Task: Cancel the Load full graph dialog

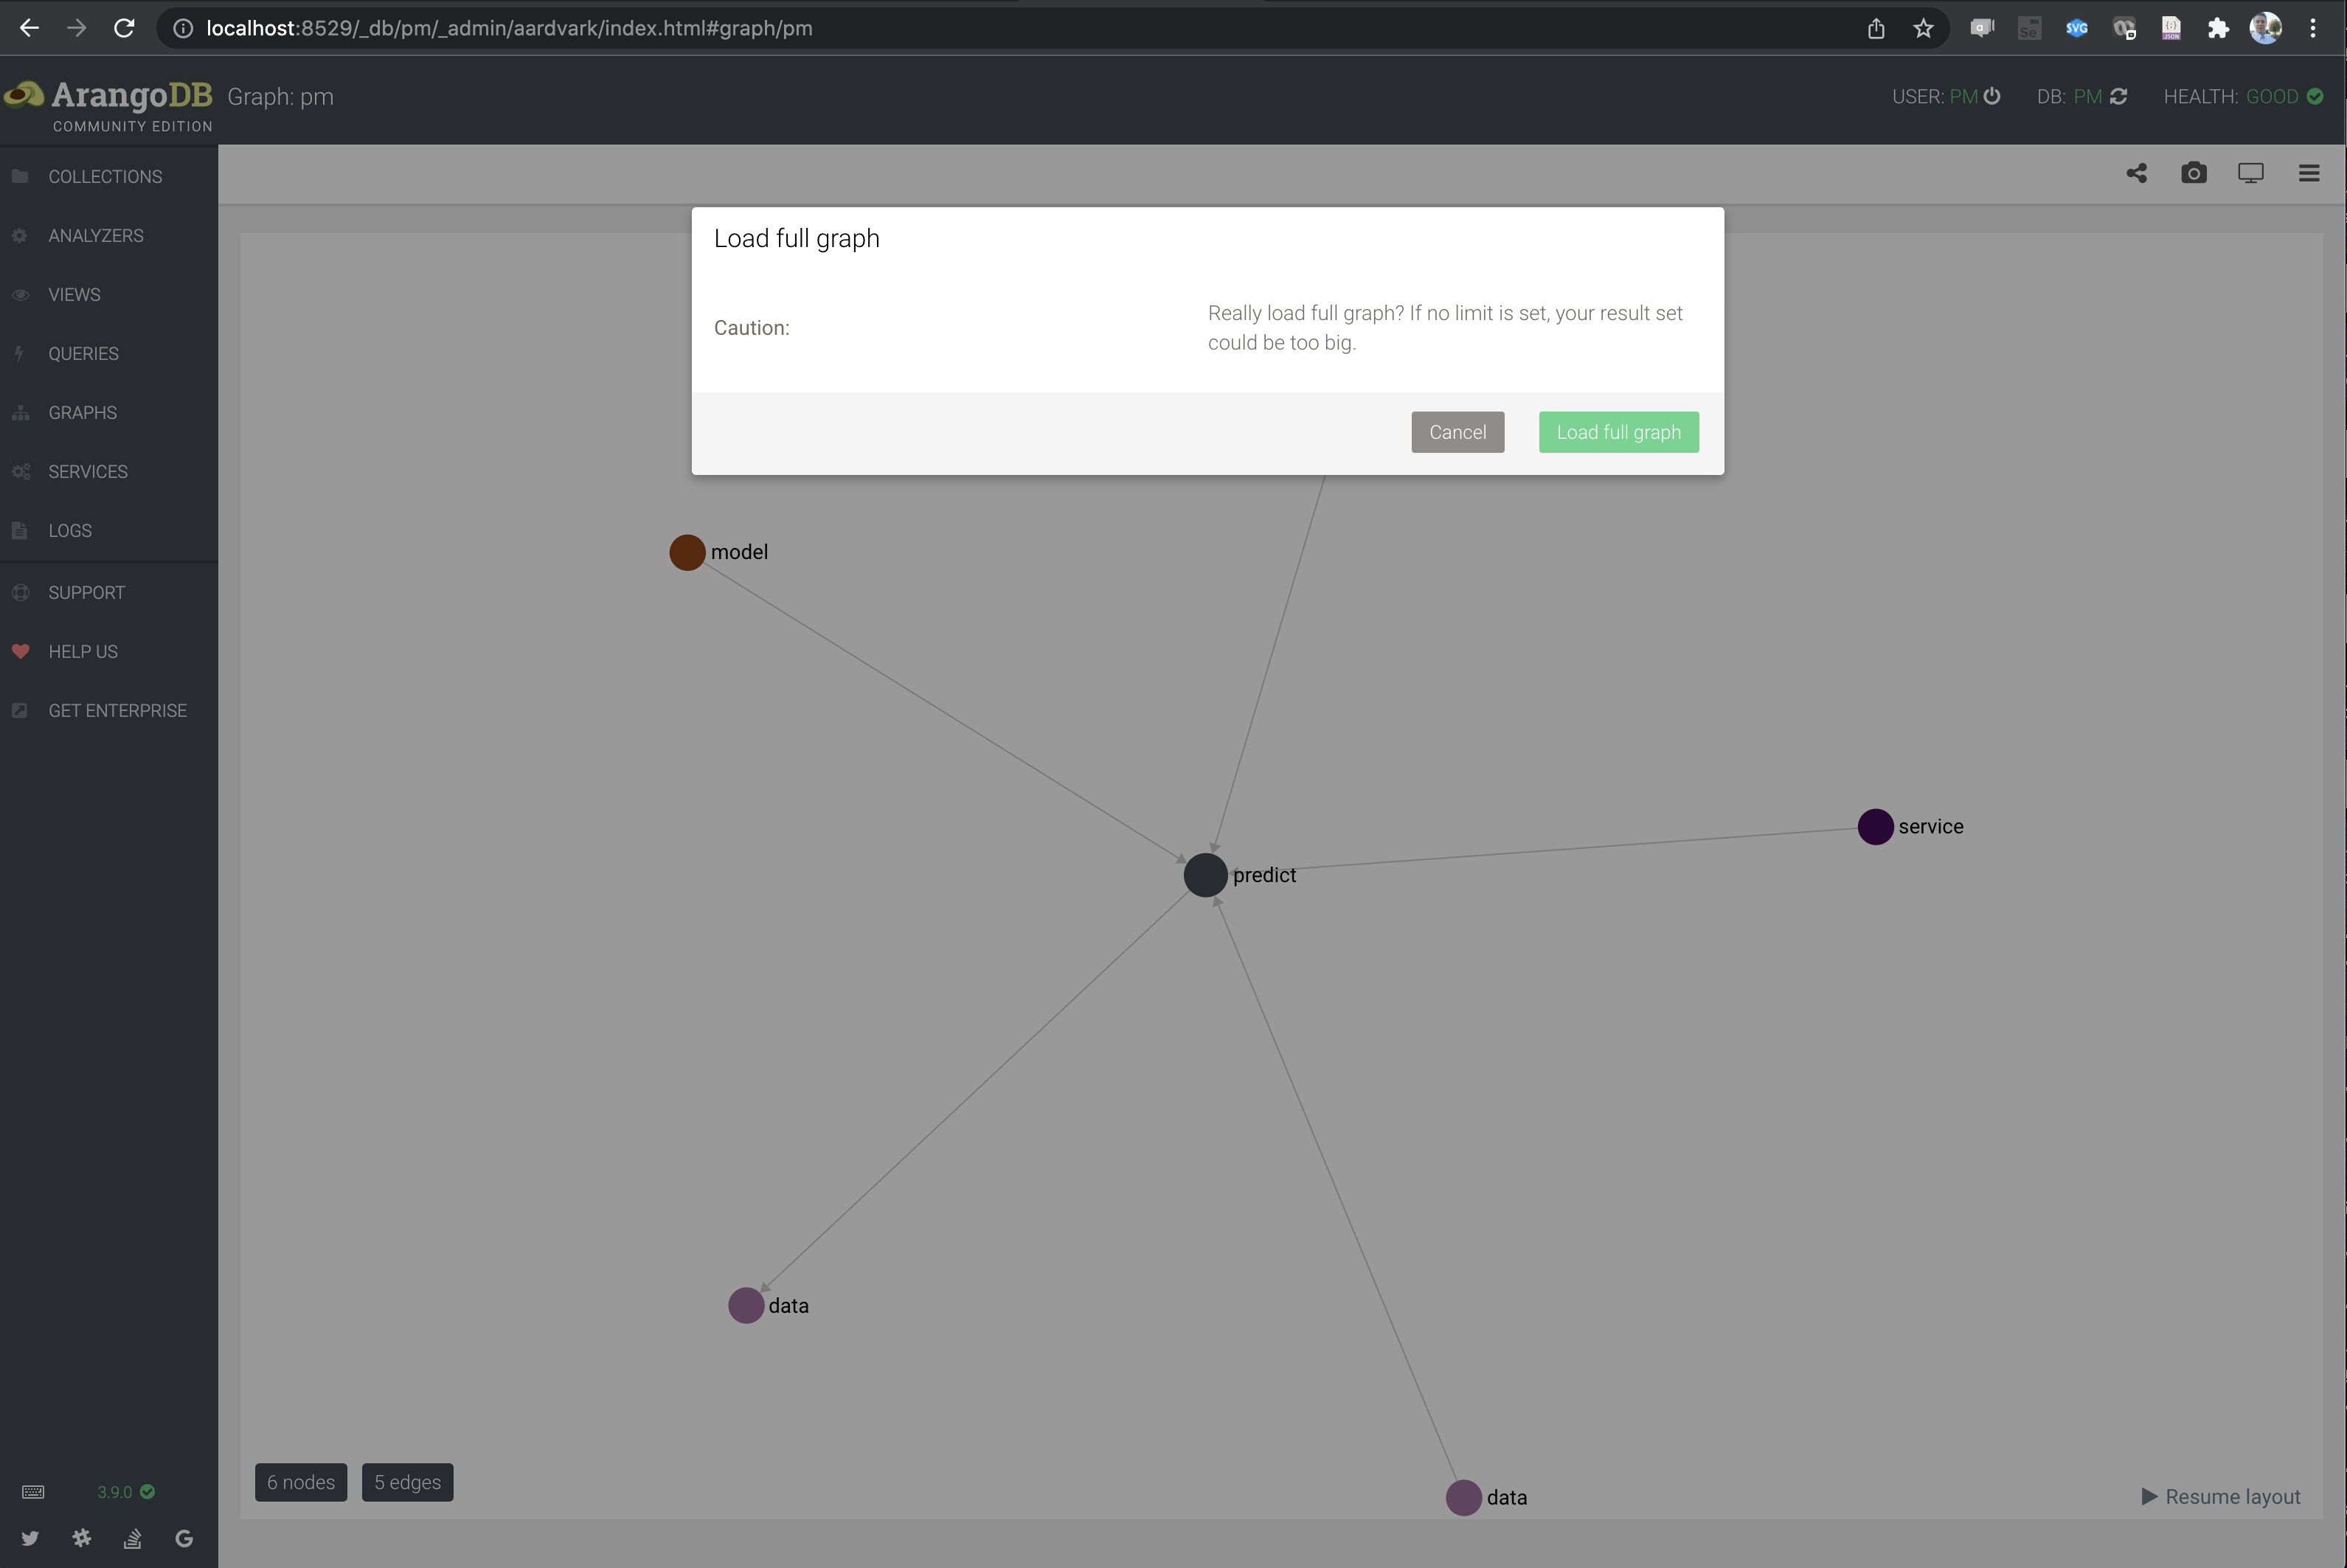Action: [1457, 432]
